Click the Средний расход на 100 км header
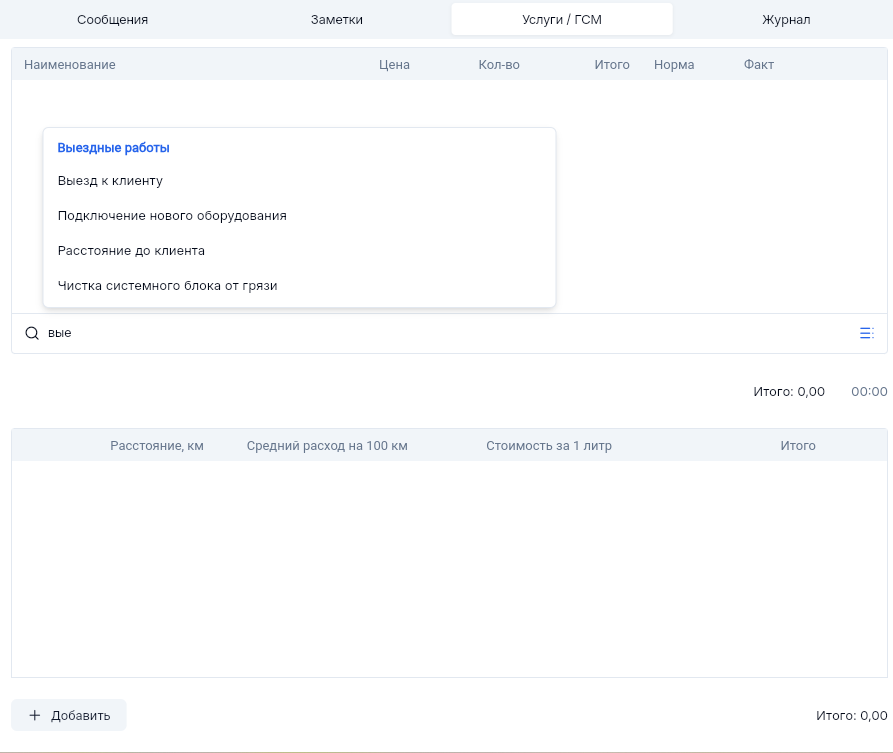 [x=327, y=446]
